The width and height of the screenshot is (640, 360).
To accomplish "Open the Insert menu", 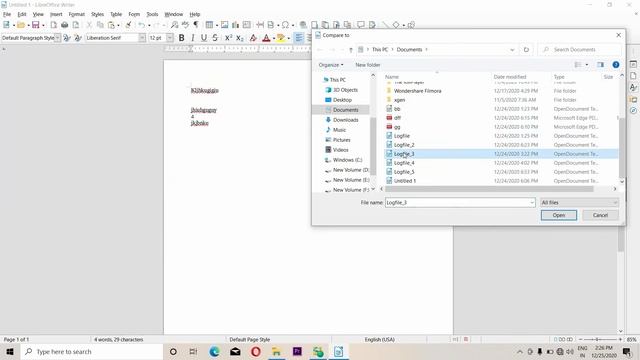I will click(56, 14).
